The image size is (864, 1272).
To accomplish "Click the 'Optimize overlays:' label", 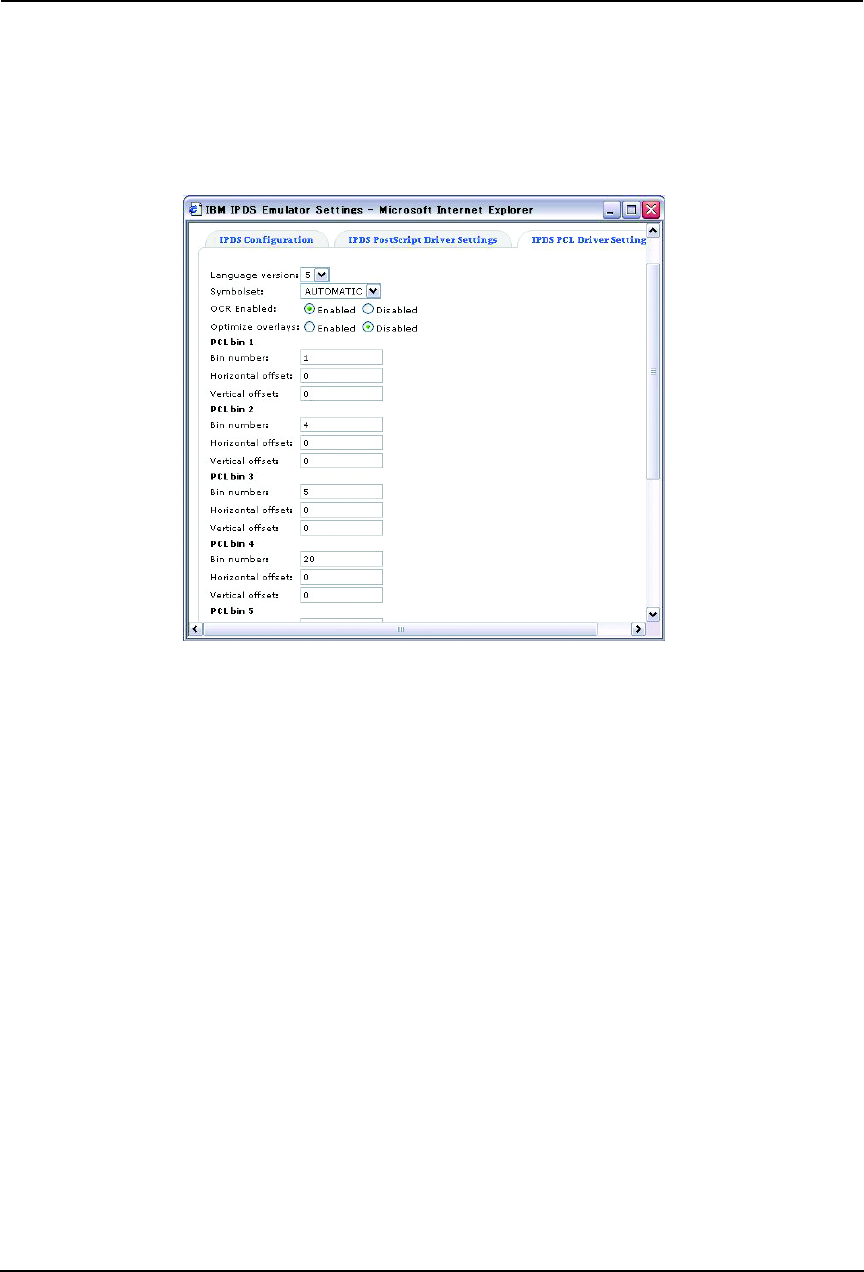I will (255, 328).
